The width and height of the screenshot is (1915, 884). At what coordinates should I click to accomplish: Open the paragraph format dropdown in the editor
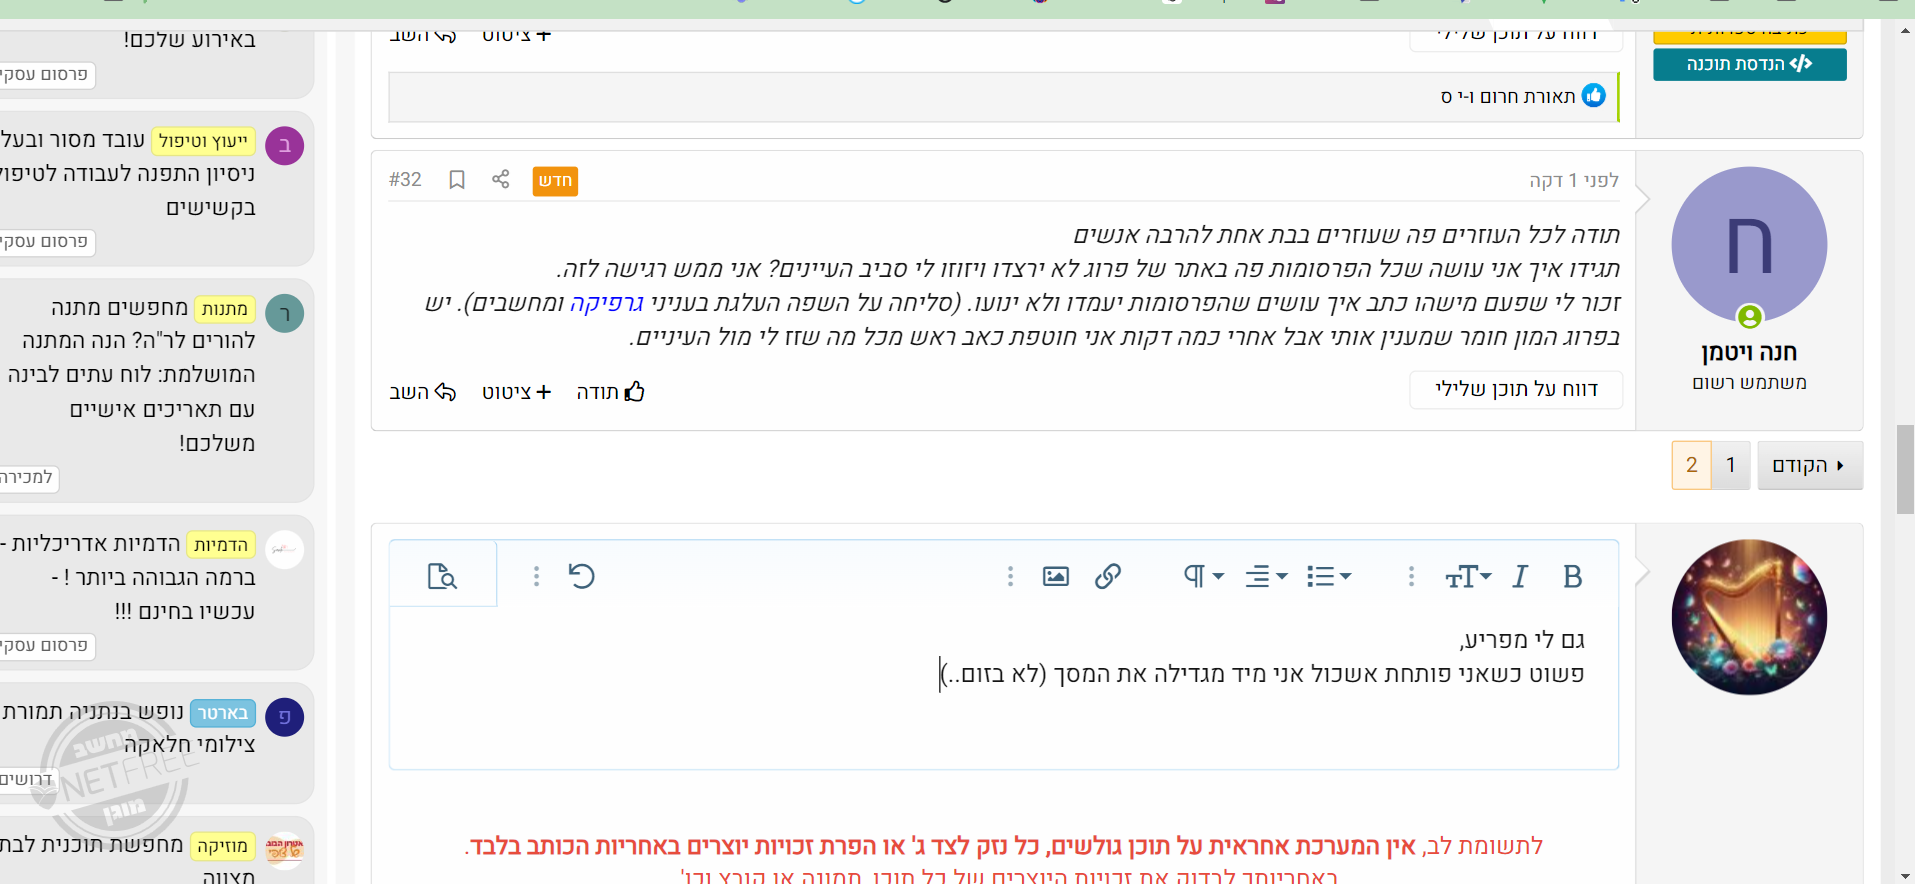(x=1204, y=577)
